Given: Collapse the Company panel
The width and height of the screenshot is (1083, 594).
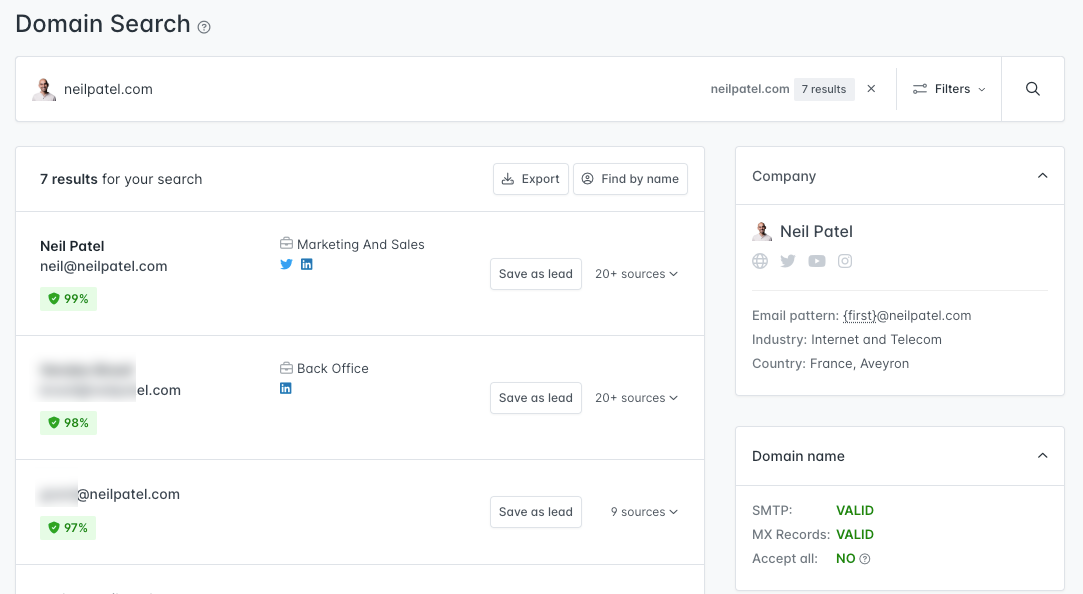Looking at the screenshot, I should coord(1042,176).
